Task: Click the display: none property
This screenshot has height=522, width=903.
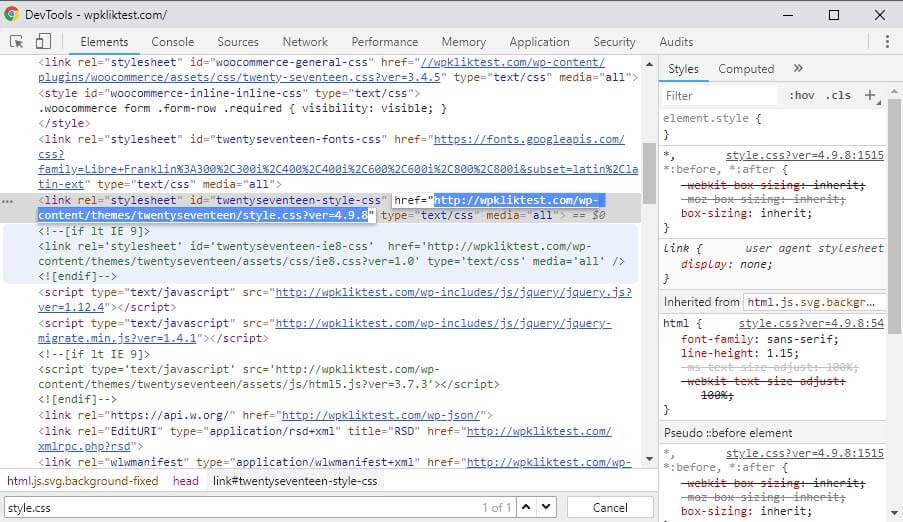Action: pos(726,264)
